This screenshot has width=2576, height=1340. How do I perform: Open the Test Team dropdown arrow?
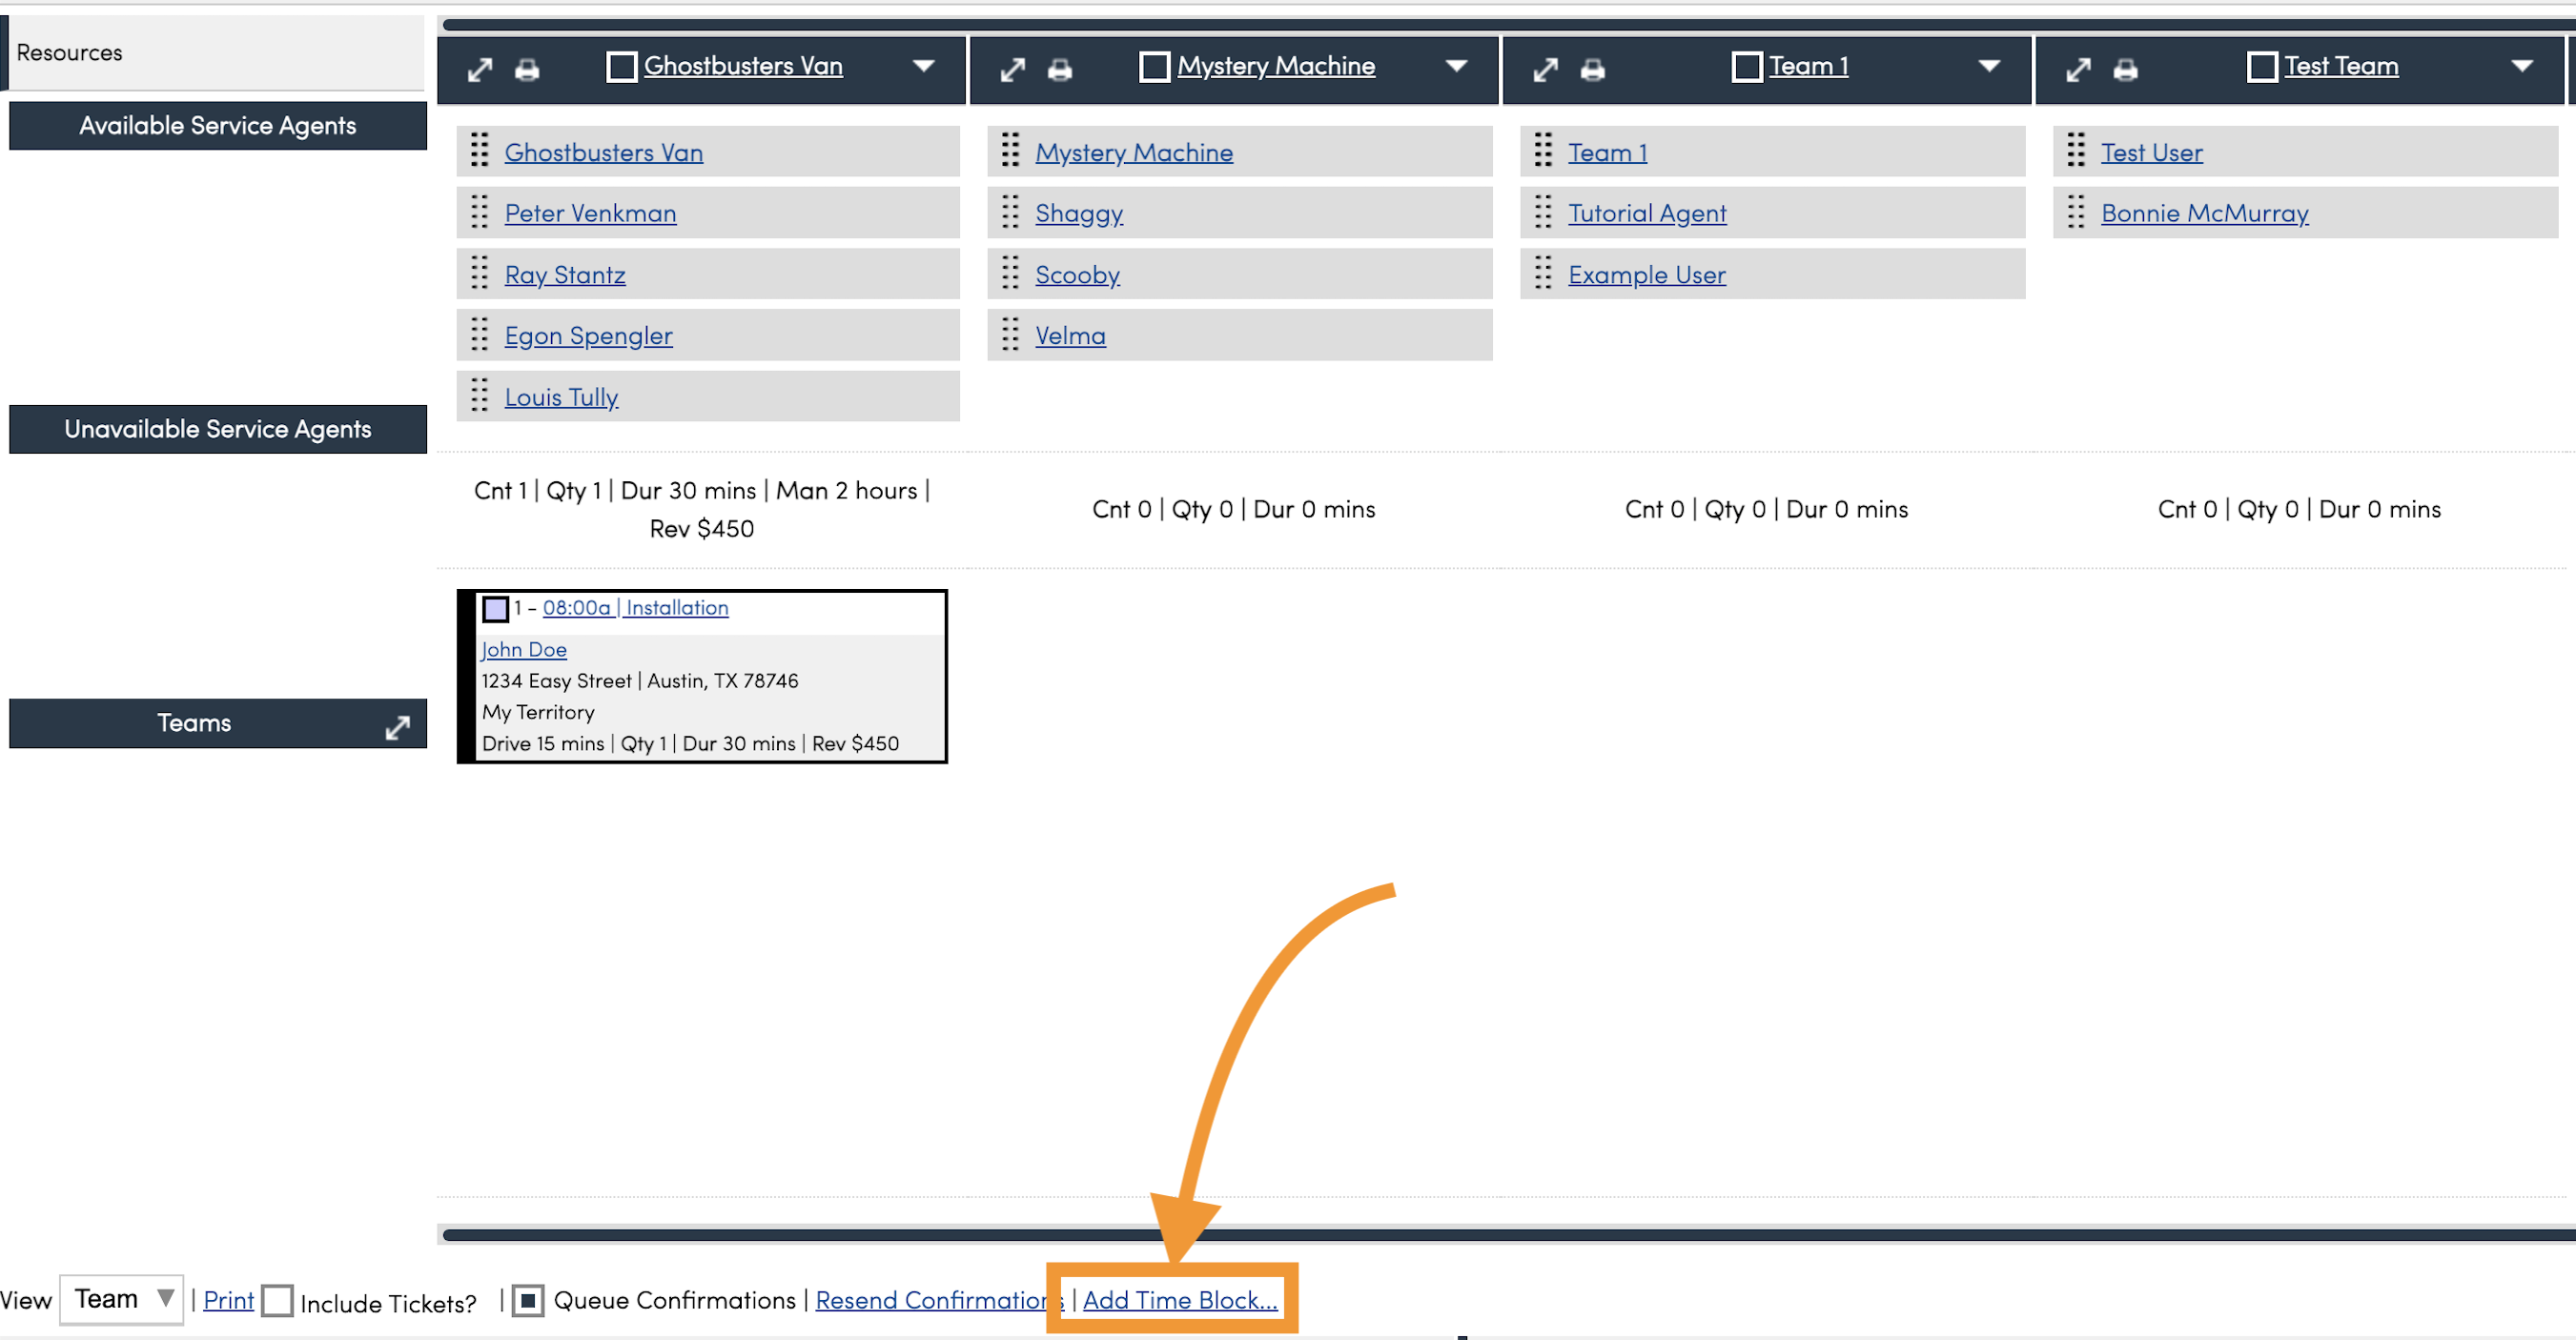click(2522, 66)
